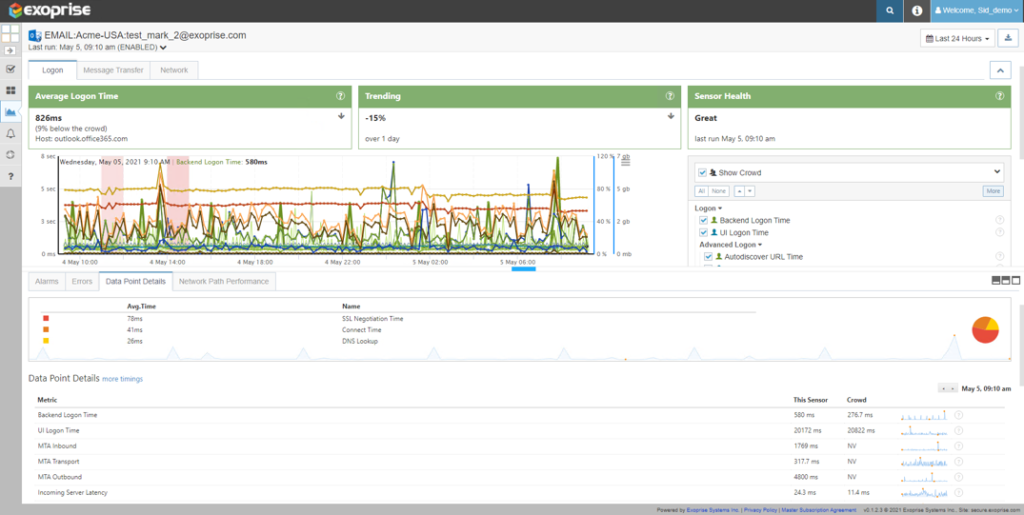Open the Errors tab

[82, 281]
